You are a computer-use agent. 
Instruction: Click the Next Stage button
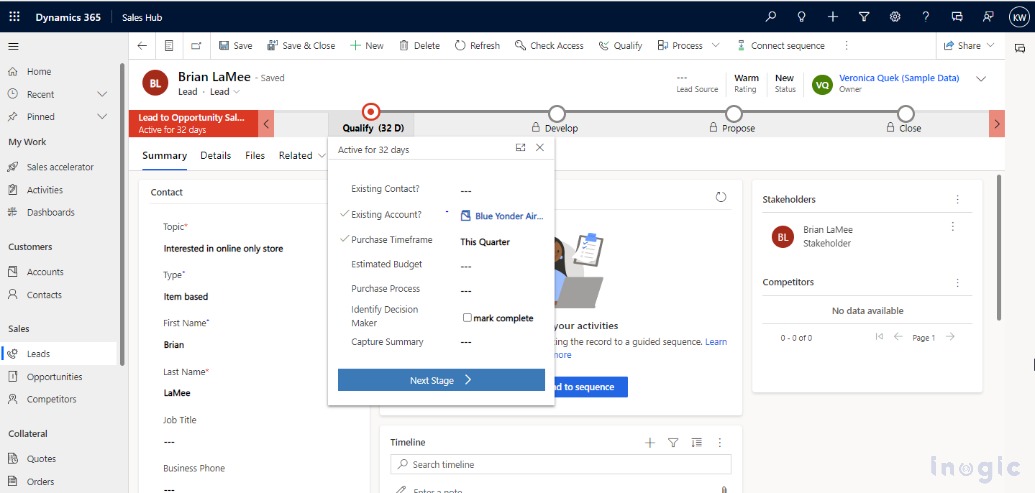click(x=441, y=380)
